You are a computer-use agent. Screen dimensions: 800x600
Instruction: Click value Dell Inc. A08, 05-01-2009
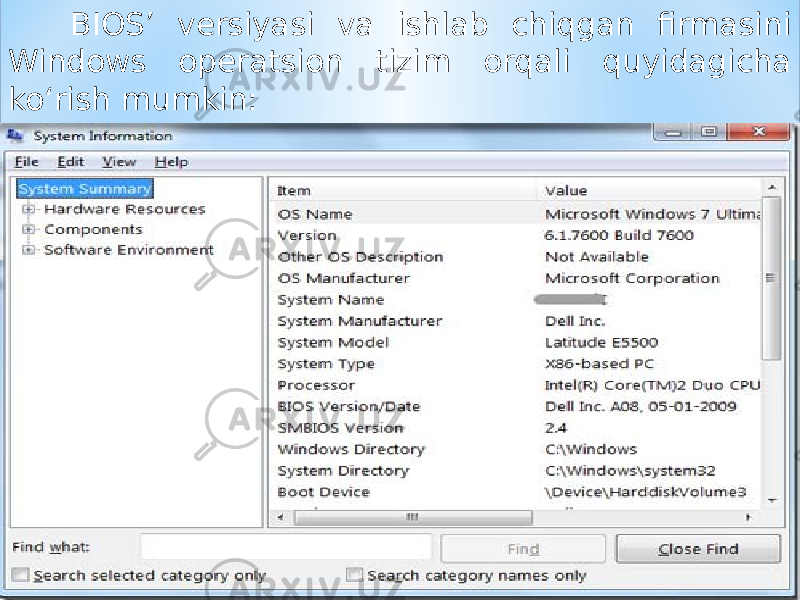(641, 407)
